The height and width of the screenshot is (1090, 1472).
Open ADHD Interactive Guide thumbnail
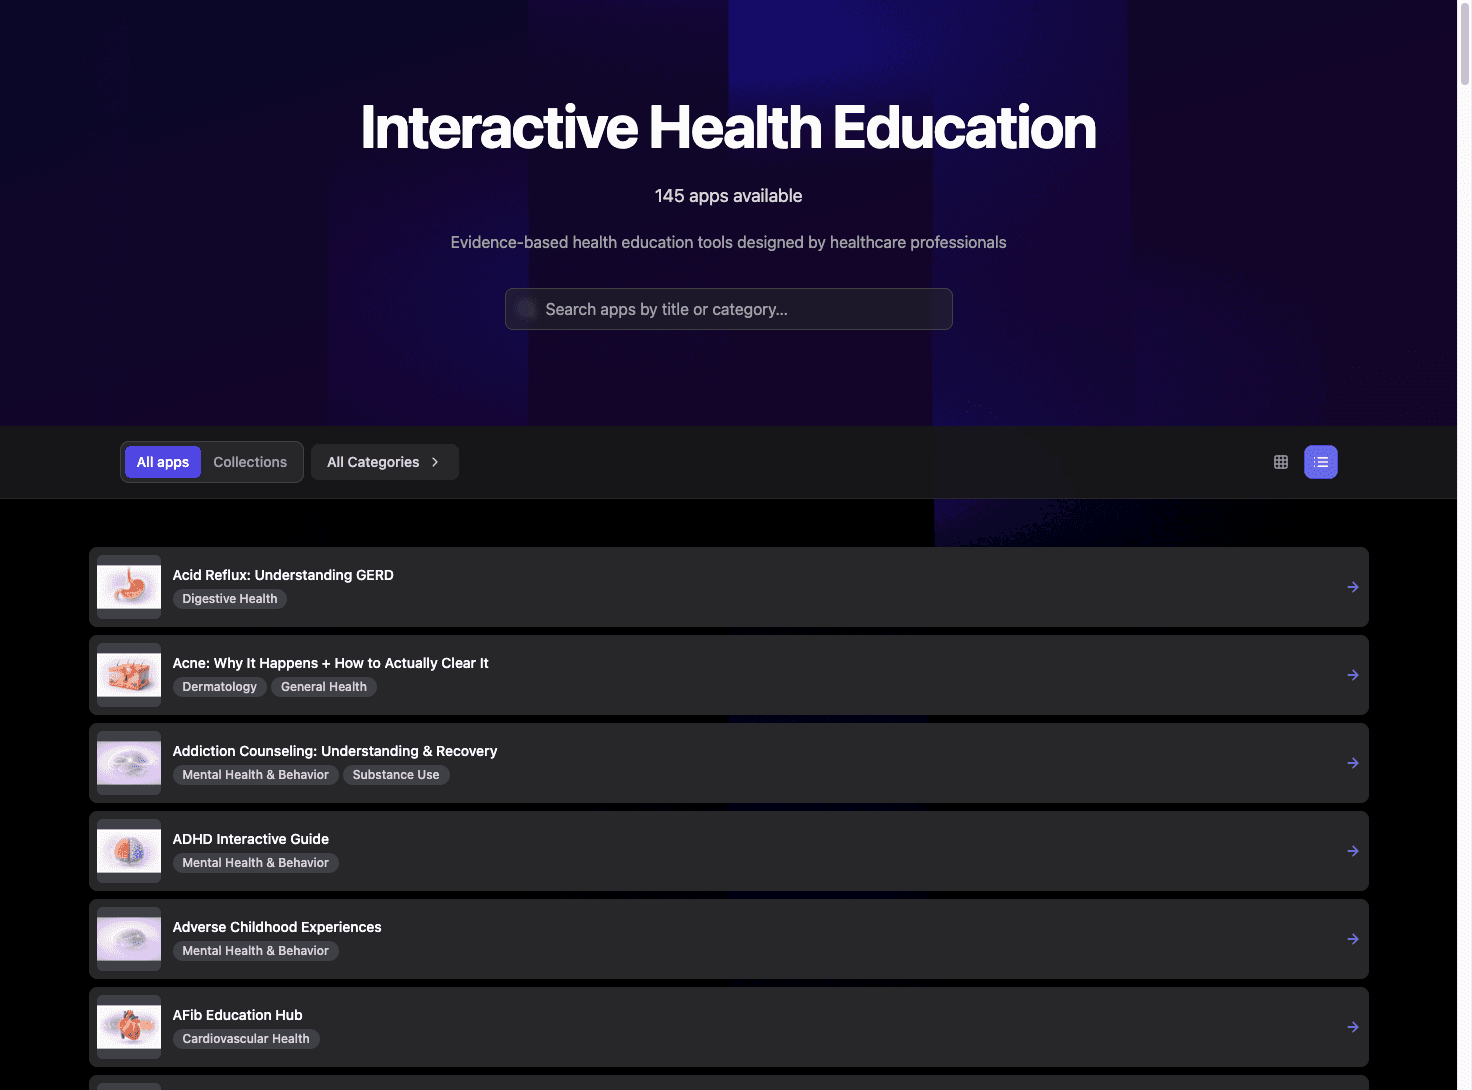129,851
